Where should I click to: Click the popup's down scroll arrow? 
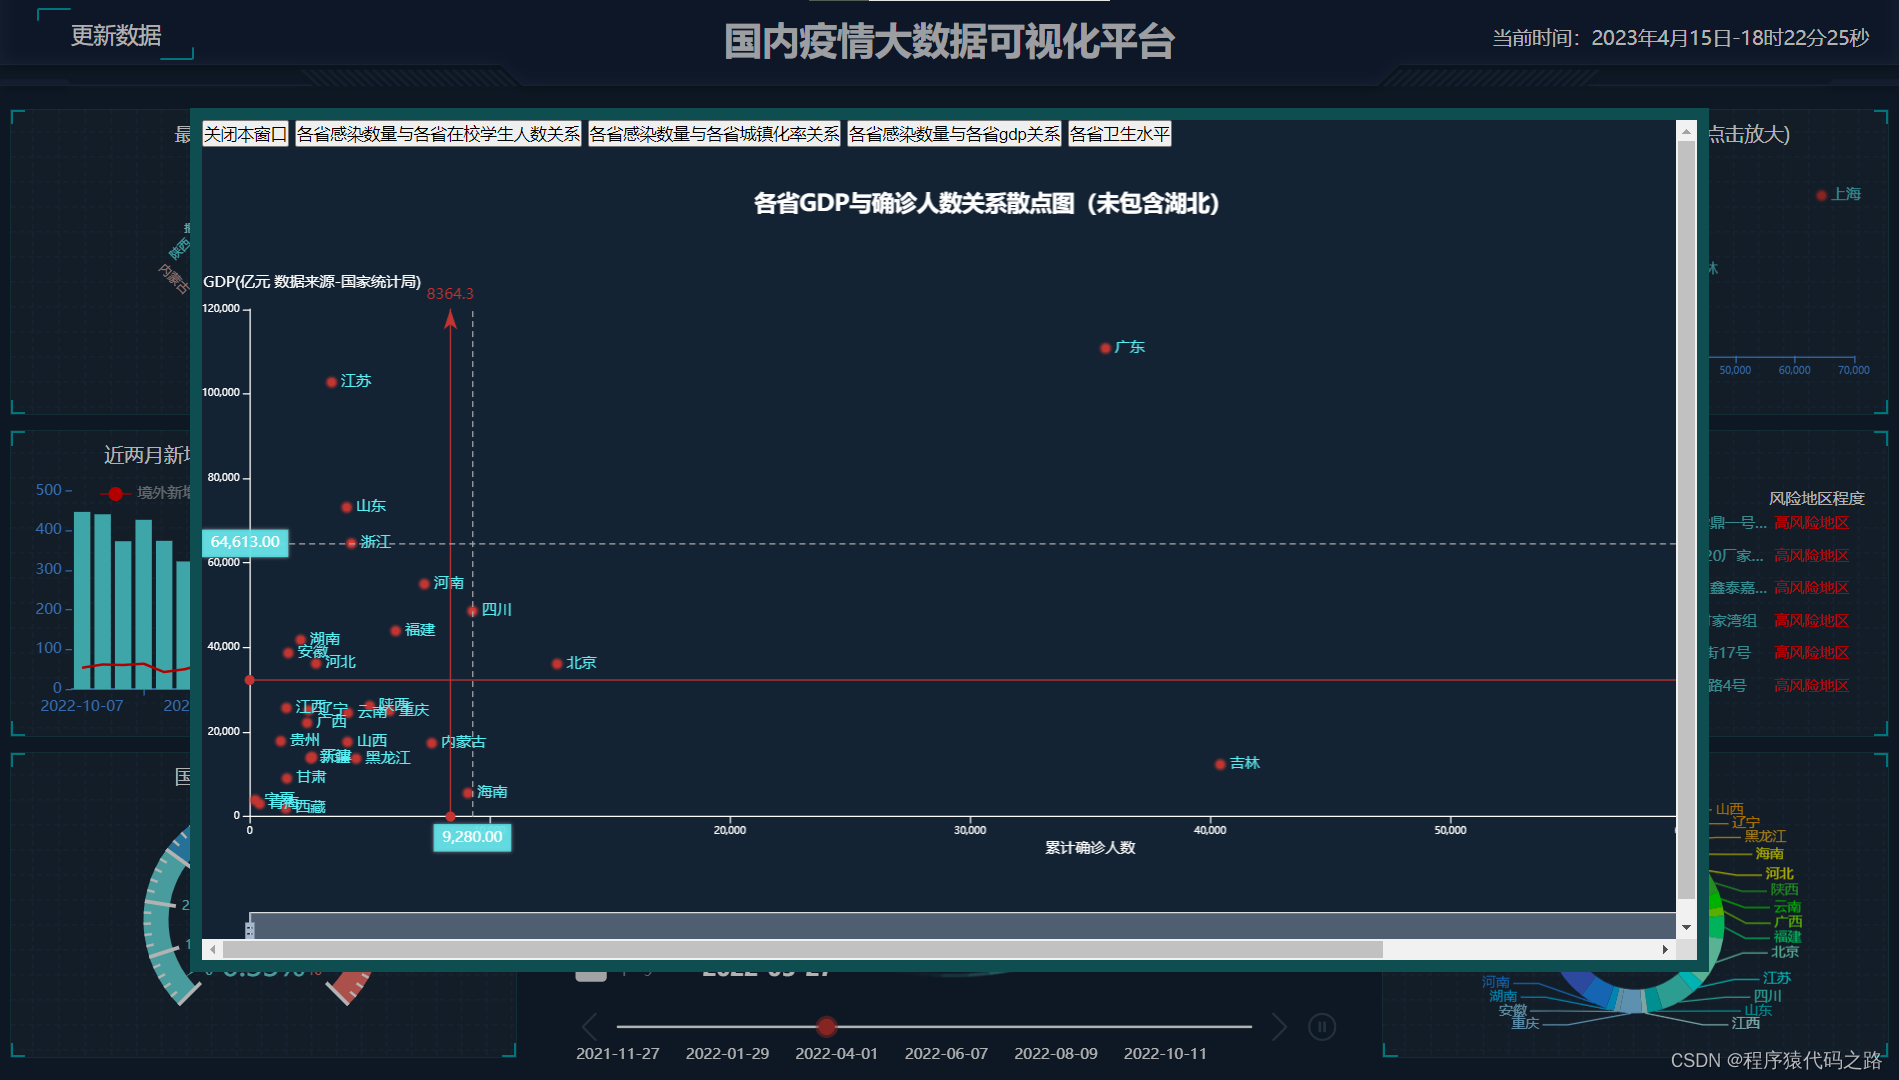[1686, 928]
